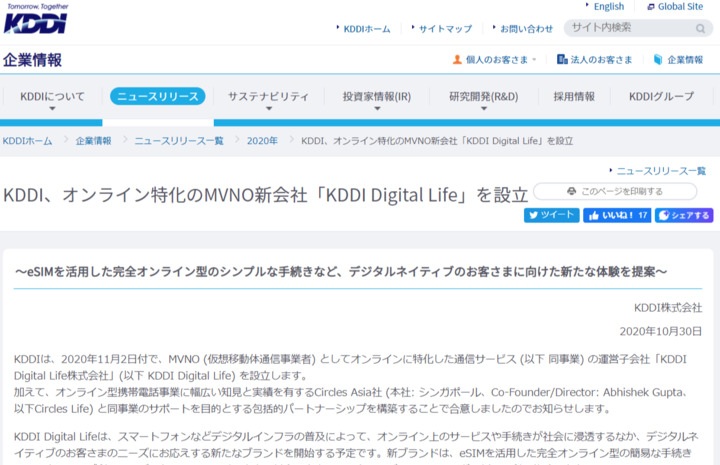Select the KDDIグループ menu item
This screenshot has width=720, height=465.
661,96
